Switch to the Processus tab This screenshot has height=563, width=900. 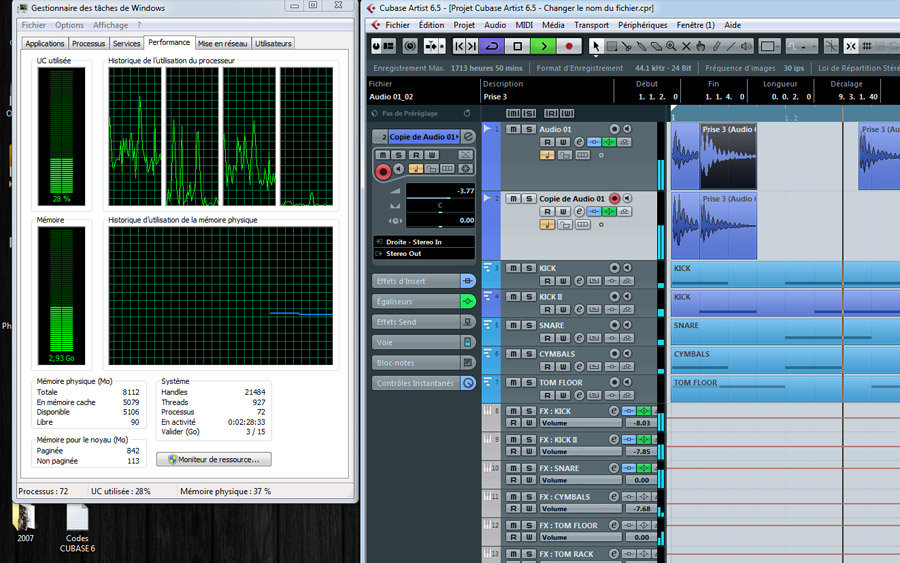tap(88, 44)
